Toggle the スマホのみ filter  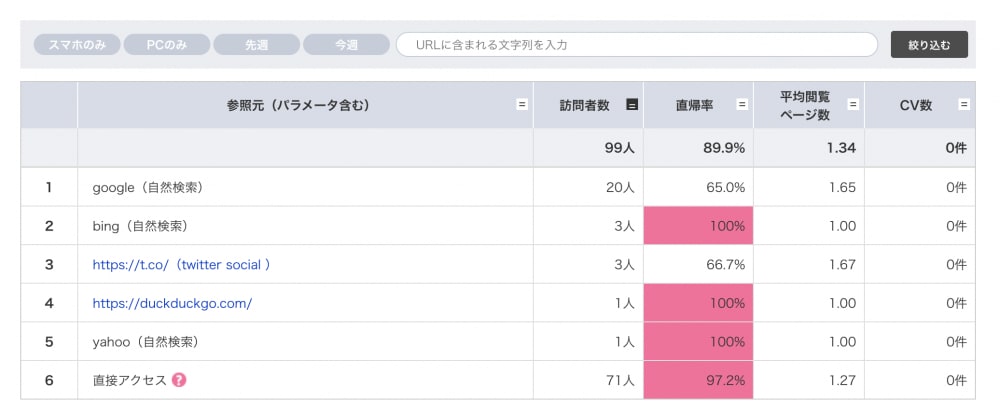(77, 45)
